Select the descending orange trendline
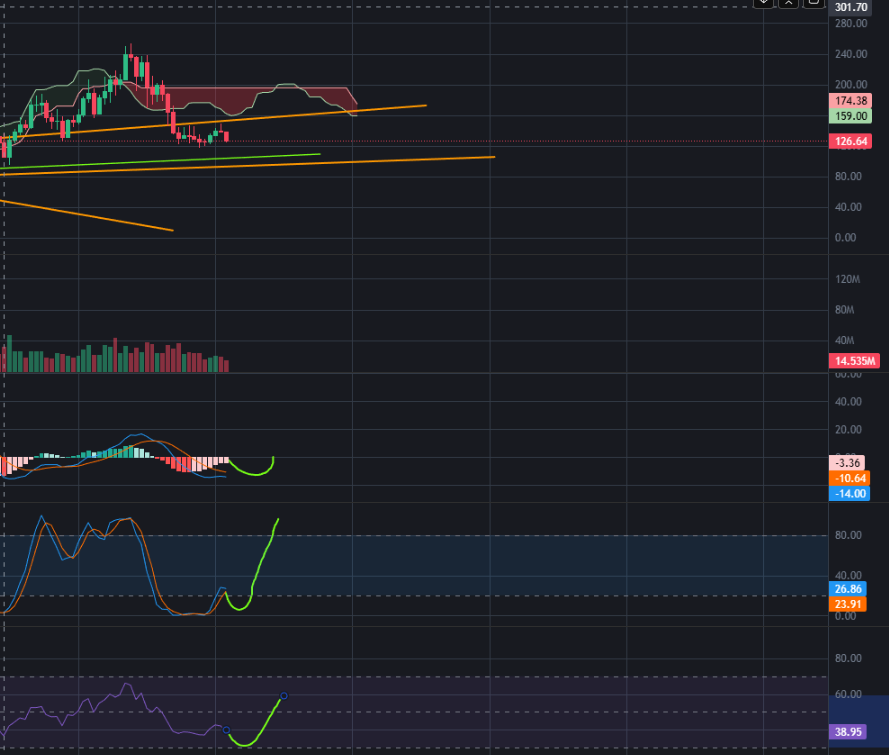889x755 pixels. [x=90, y=215]
